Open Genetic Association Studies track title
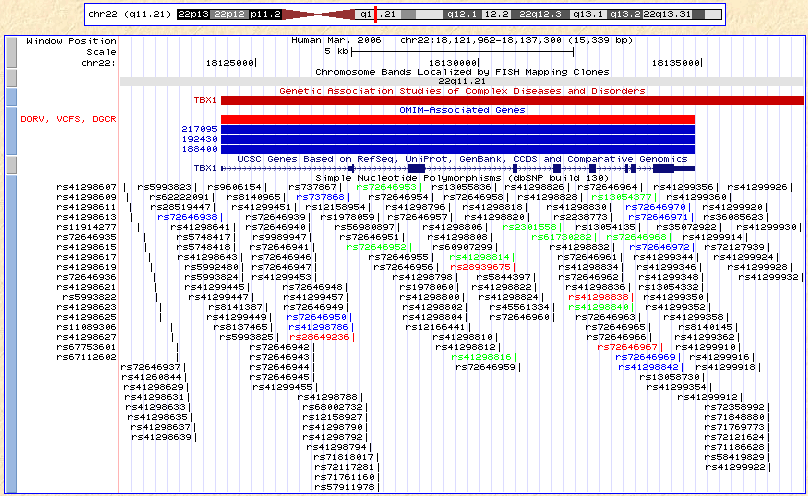 pyautogui.click(x=461, y=91)
